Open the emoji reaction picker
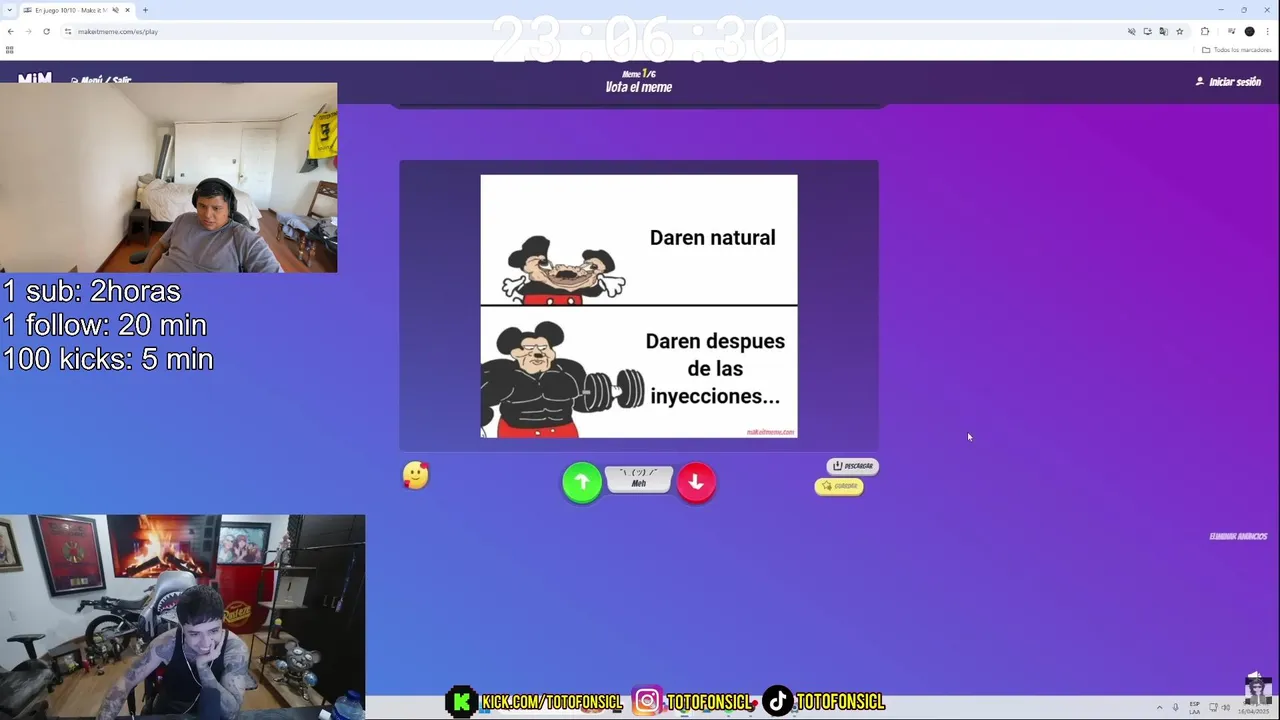The width and height of the screenshot is (1280, 720). pos(416,475)
